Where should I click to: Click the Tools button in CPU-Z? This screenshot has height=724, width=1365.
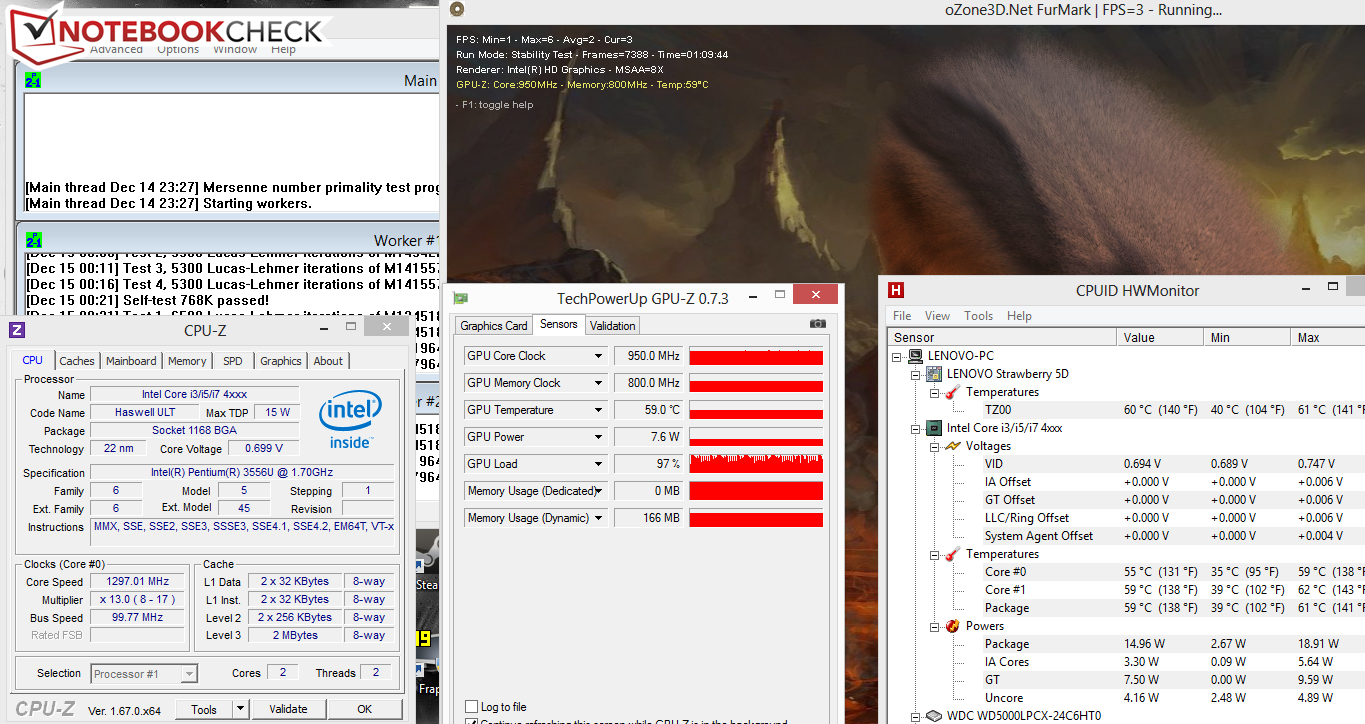(204, 709)
